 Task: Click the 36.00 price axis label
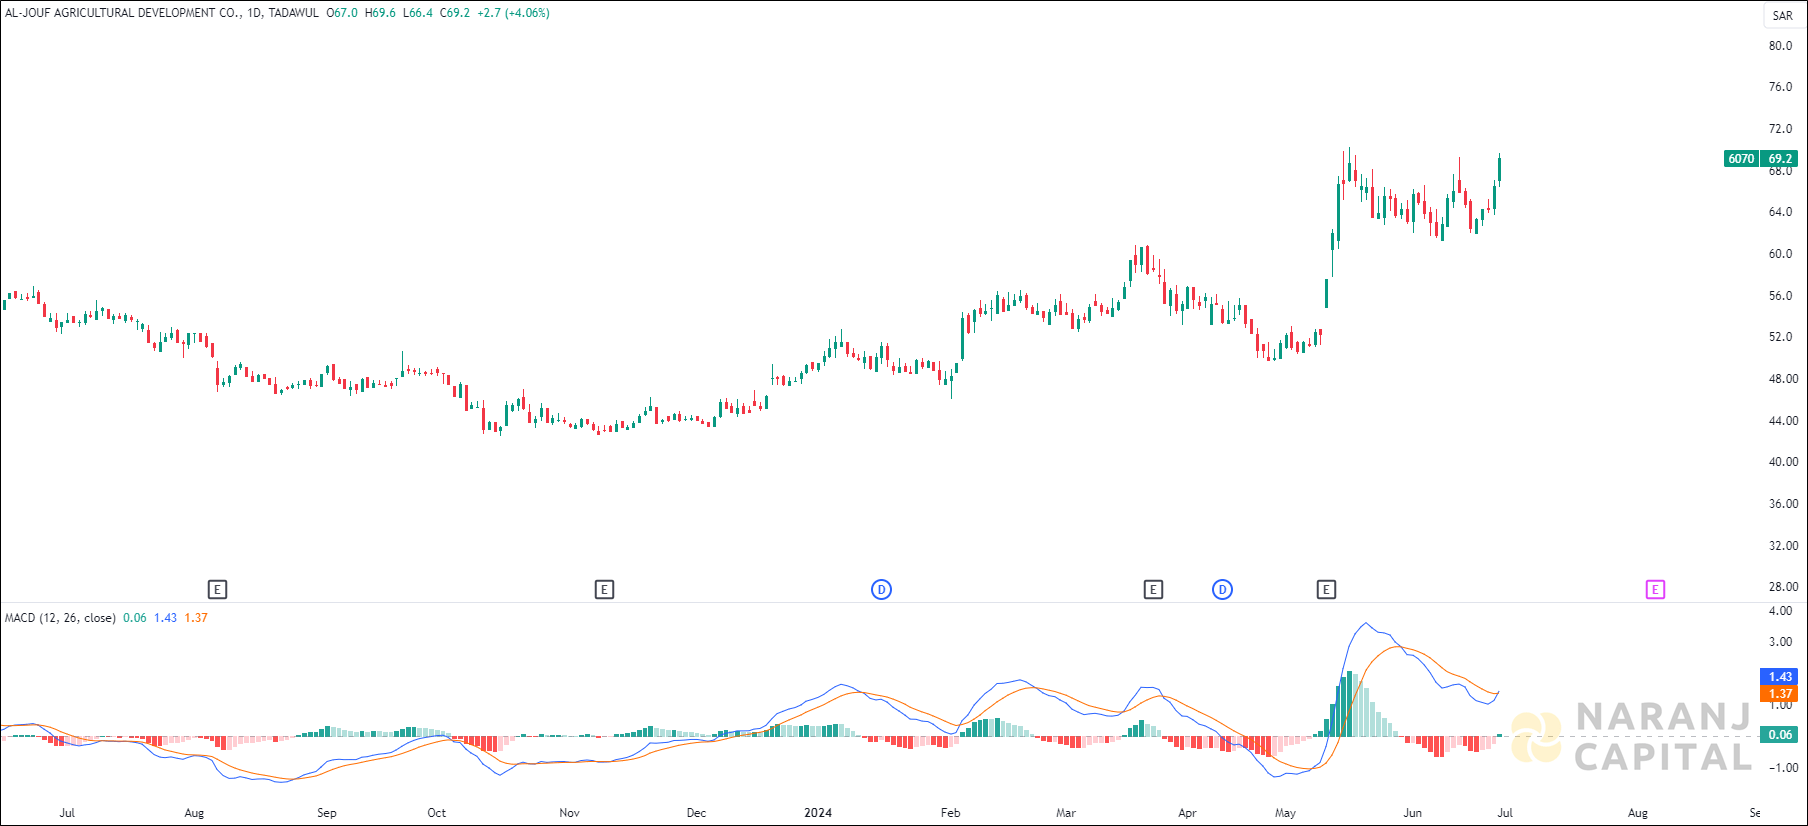coord(1783,504)
